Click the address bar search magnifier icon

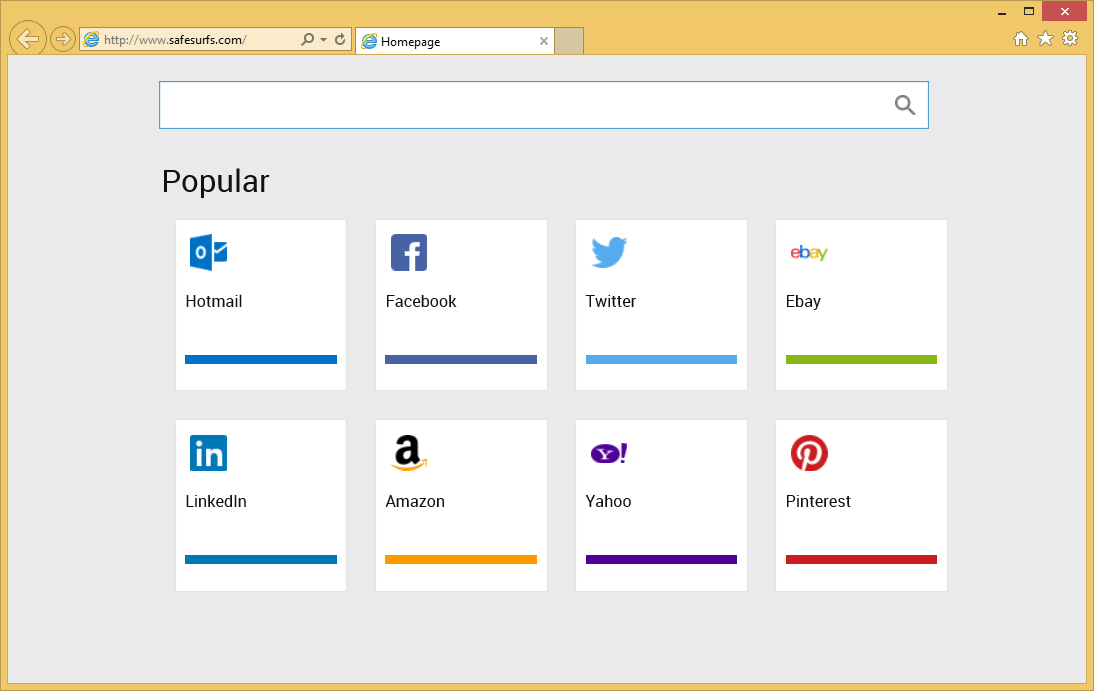[x=307, y=39]
